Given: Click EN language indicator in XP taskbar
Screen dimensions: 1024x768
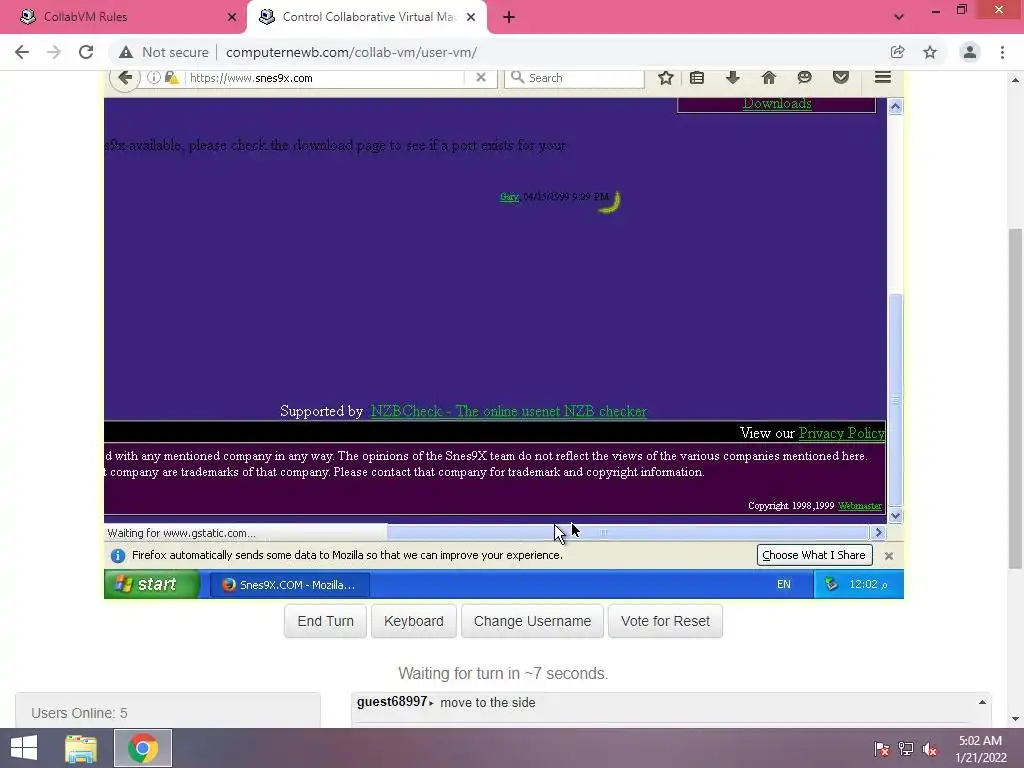Looking at the screenshot, I should (x=784, y=584).
